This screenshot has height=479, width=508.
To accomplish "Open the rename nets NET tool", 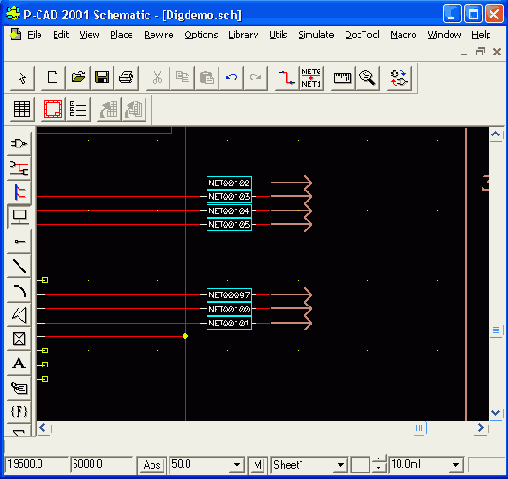I will (311, 78).
